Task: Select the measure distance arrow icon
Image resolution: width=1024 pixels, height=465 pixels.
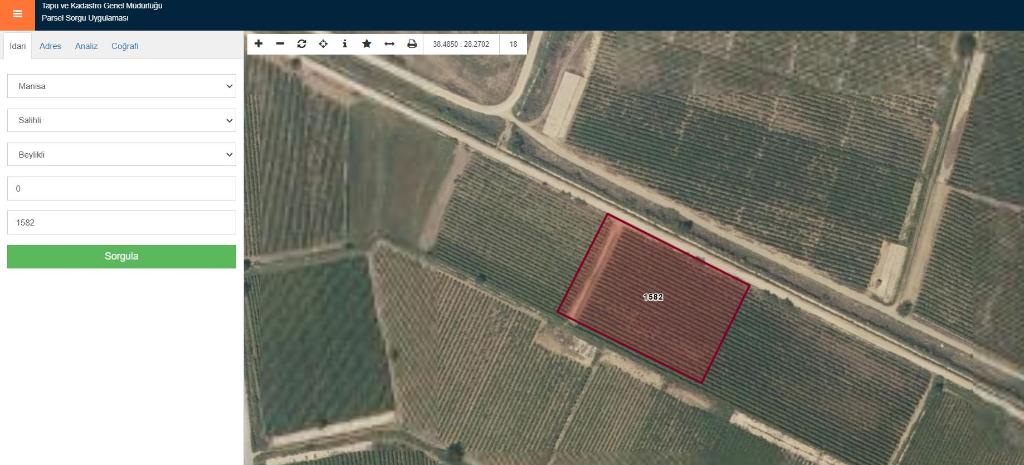Action: (389, 44)
